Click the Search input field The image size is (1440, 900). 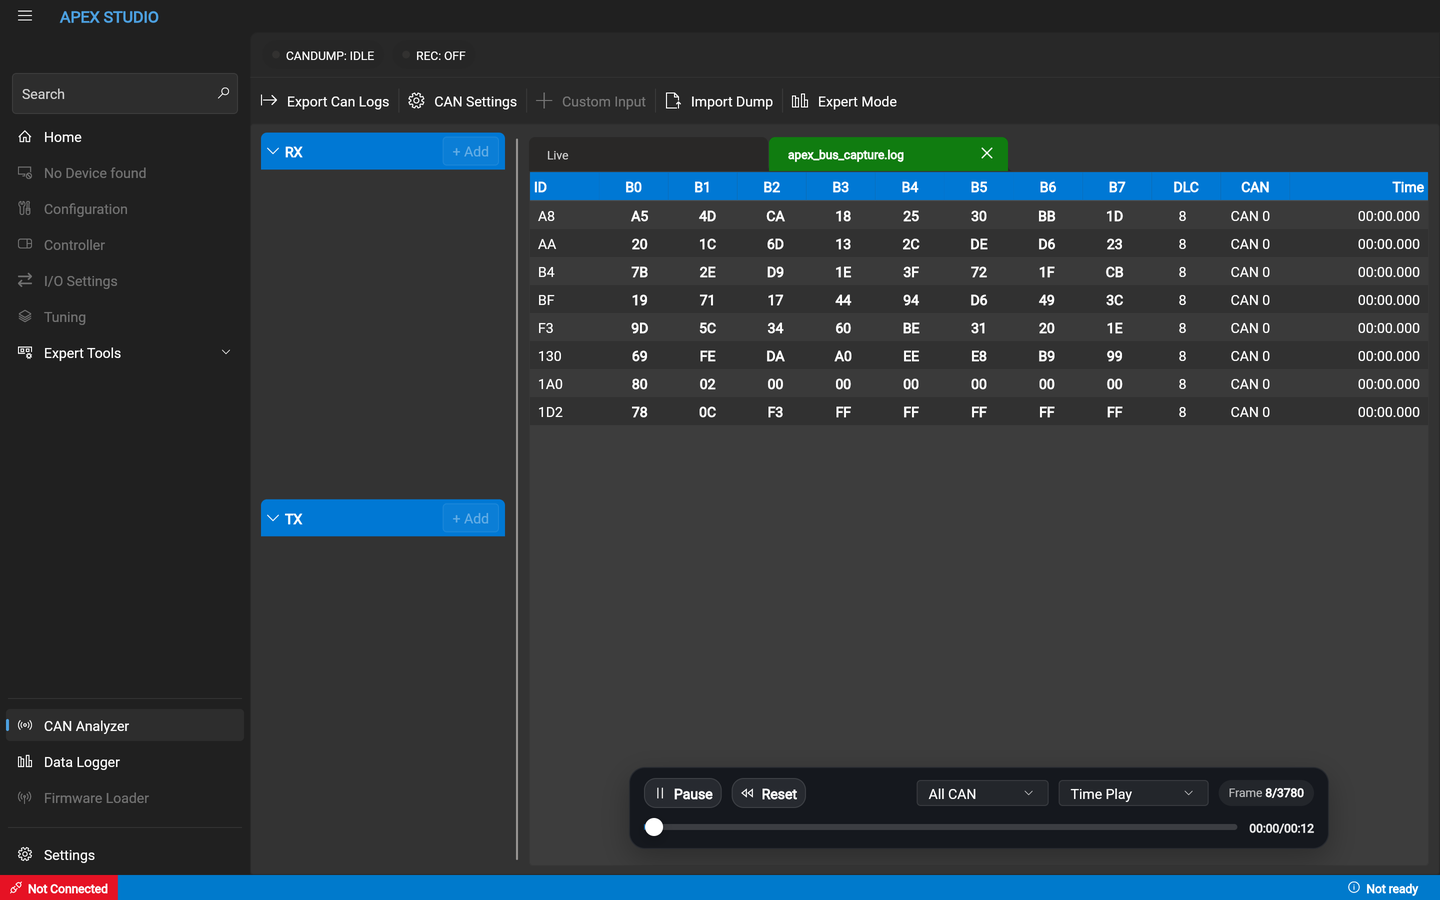point(125,93)
